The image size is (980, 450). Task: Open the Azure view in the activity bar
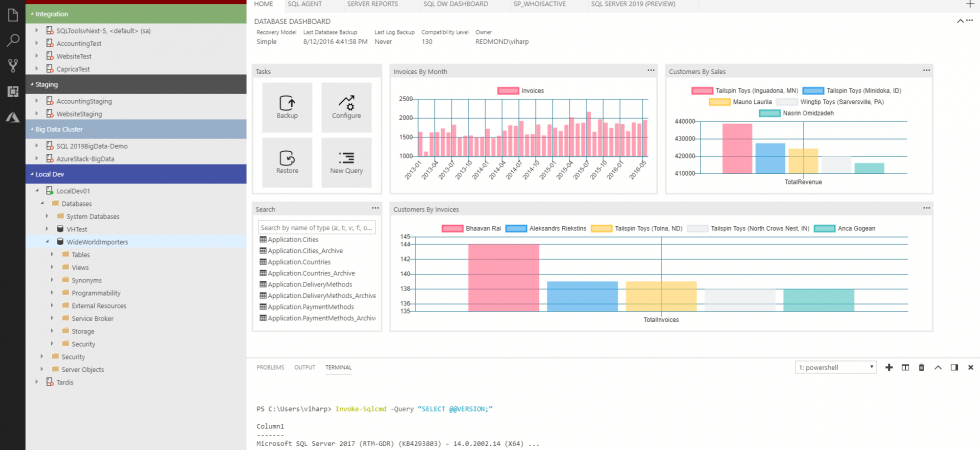click(13, 116)
